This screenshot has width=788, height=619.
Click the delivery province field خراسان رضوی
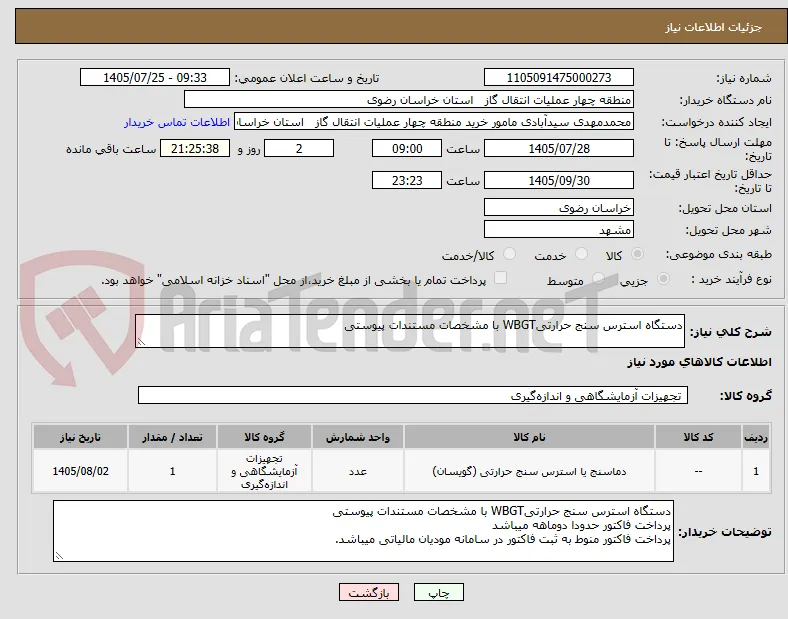(x=559, y=208)
